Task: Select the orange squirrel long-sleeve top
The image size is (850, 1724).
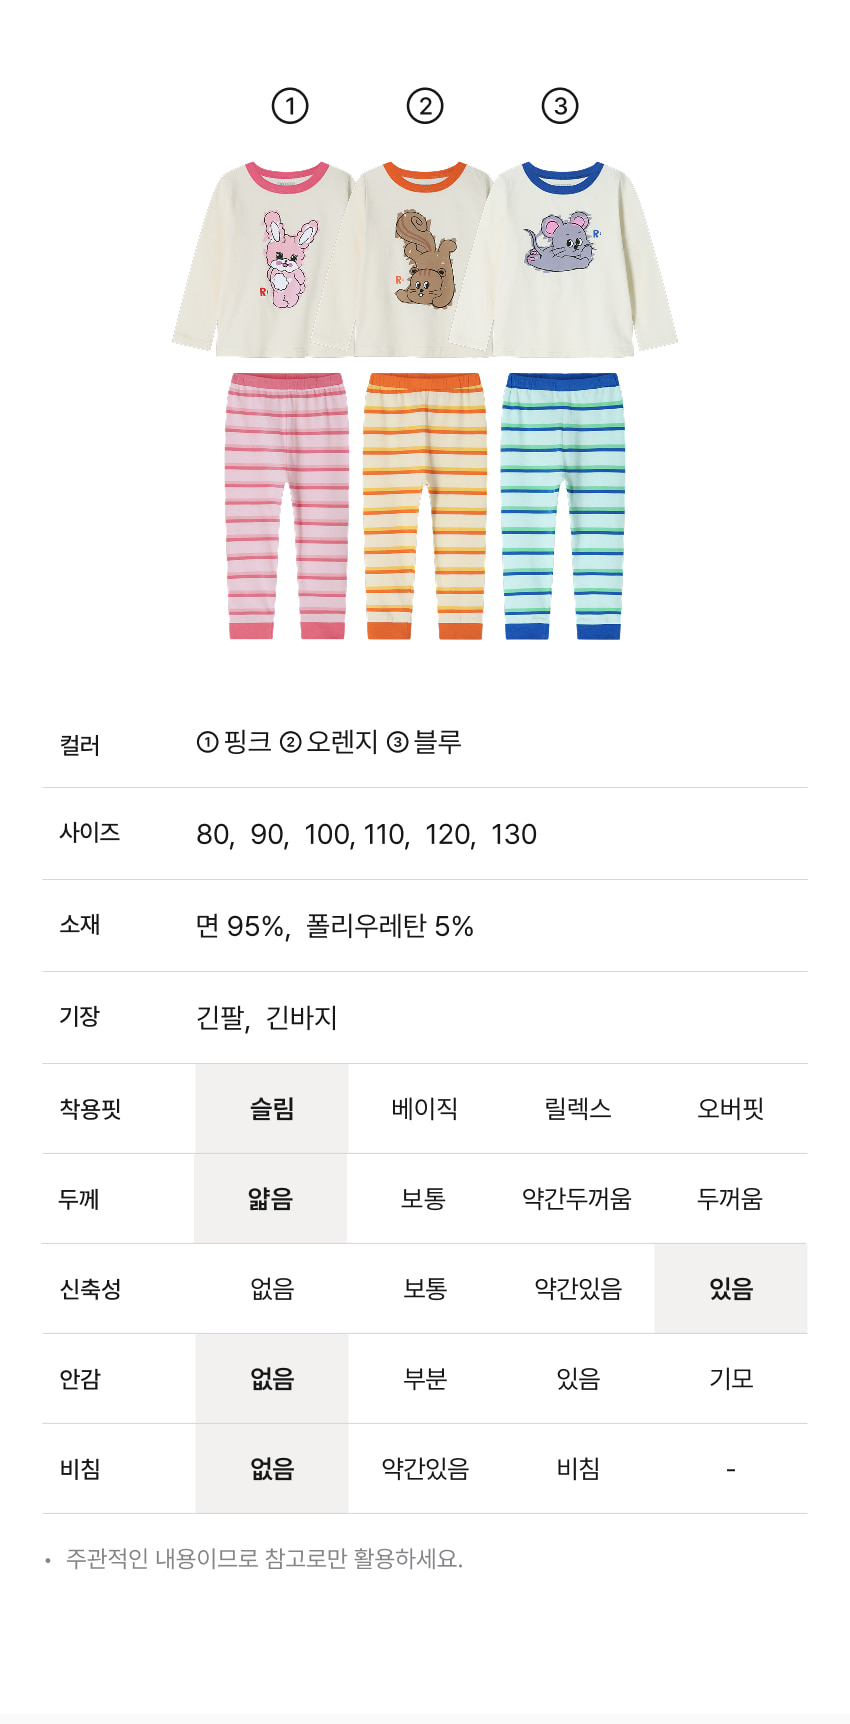Action: click(424, 258)
